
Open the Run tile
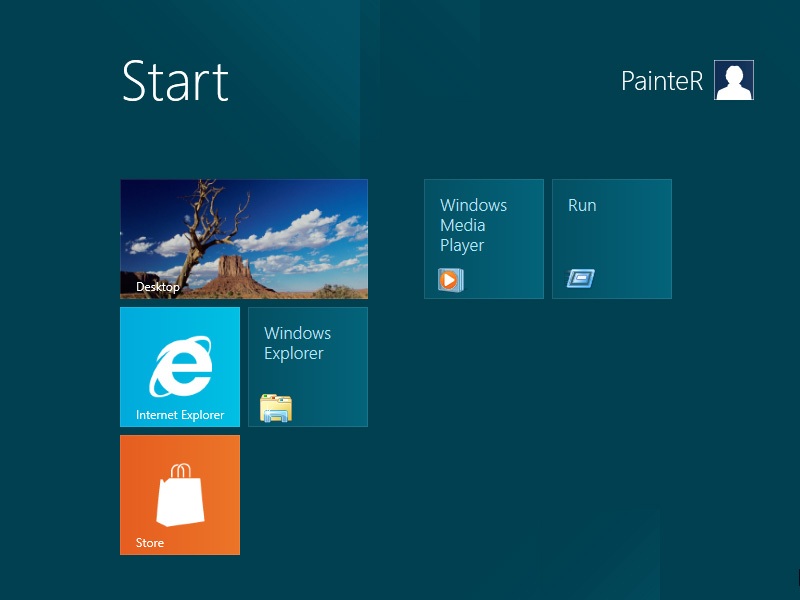tap(612, 239)
